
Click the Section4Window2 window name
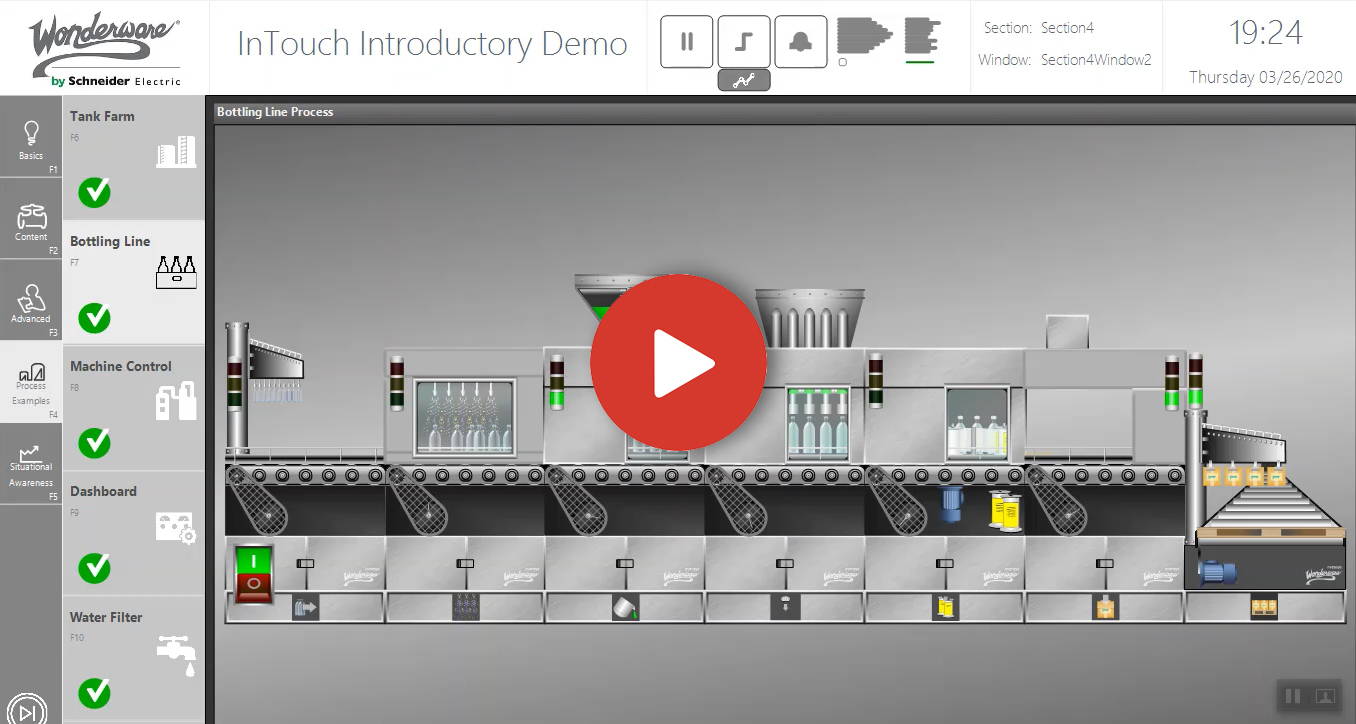coord(1096,60)
